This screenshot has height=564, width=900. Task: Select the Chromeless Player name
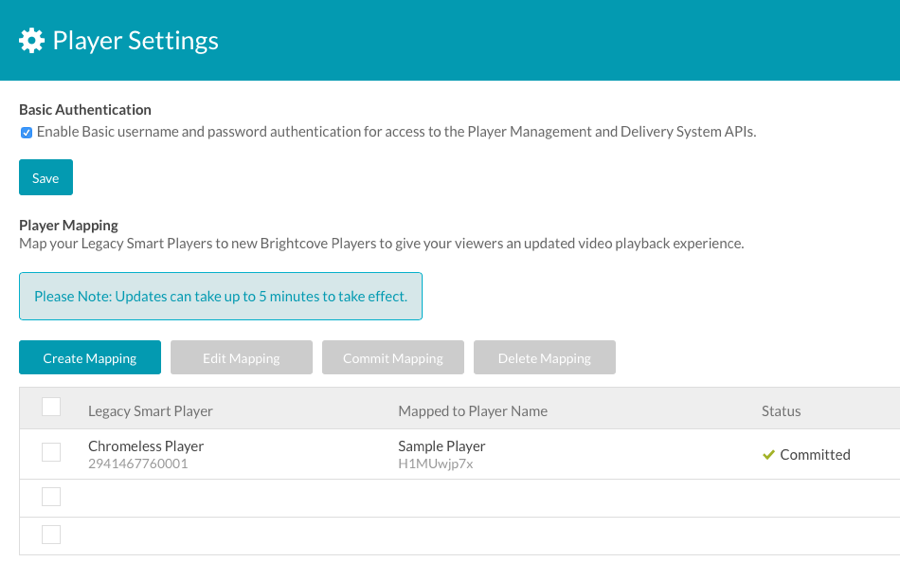[x=146, y=446]
